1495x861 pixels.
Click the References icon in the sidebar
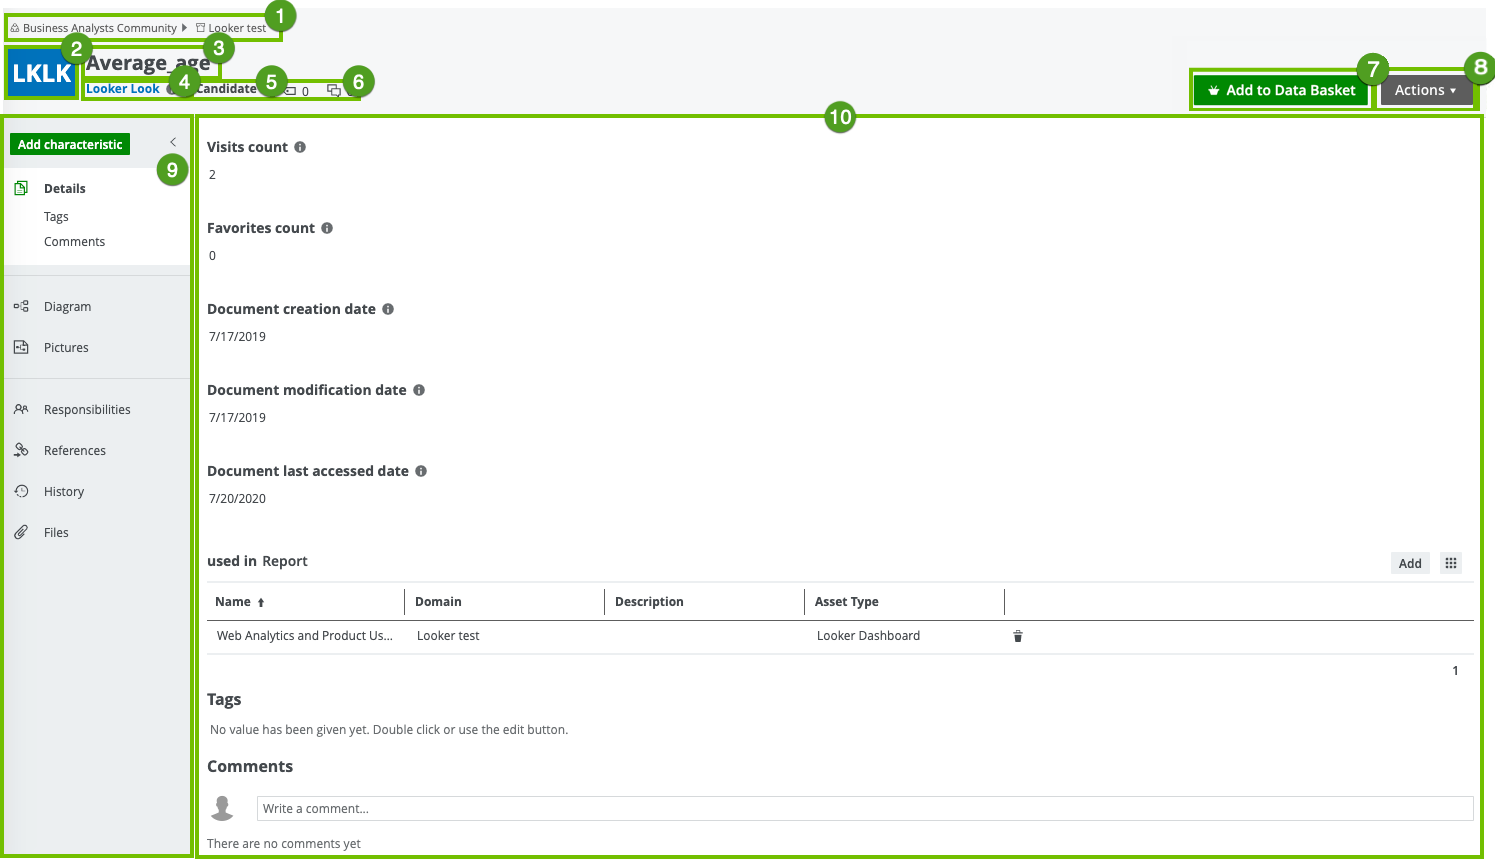pos(21,451)
